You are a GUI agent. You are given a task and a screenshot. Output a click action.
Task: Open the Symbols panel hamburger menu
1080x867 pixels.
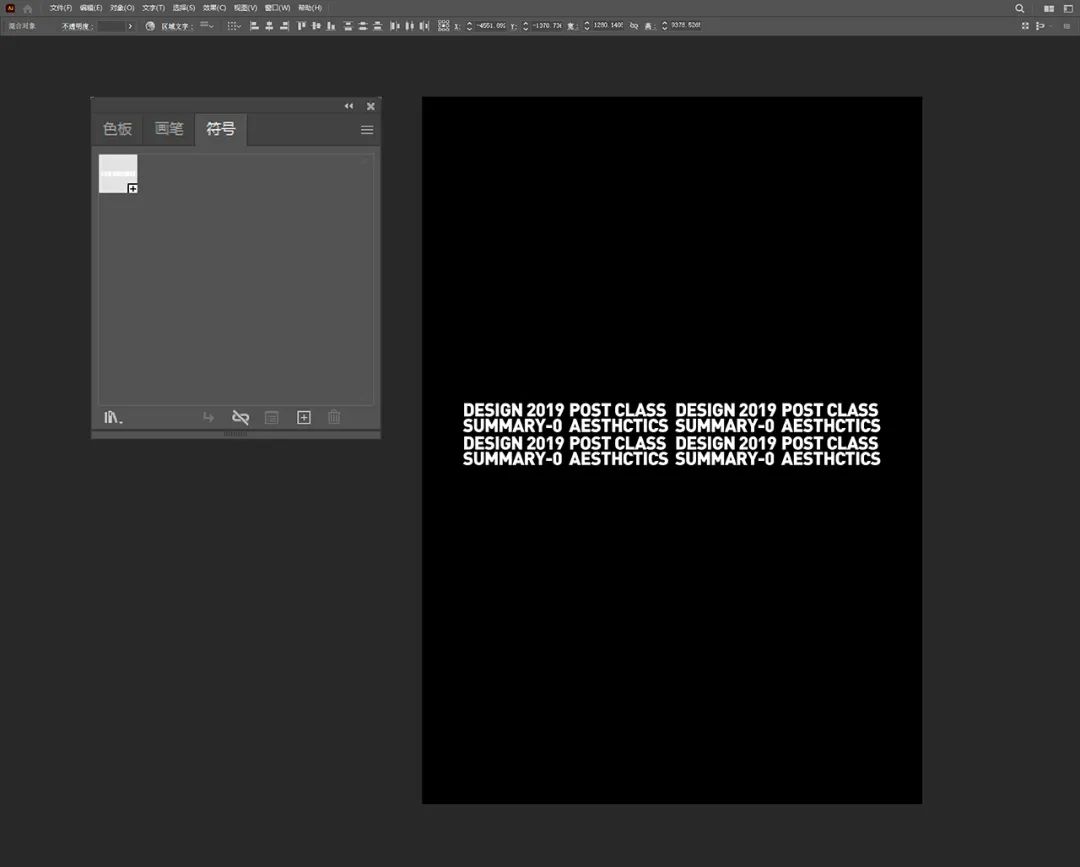(x=367, y=130)
